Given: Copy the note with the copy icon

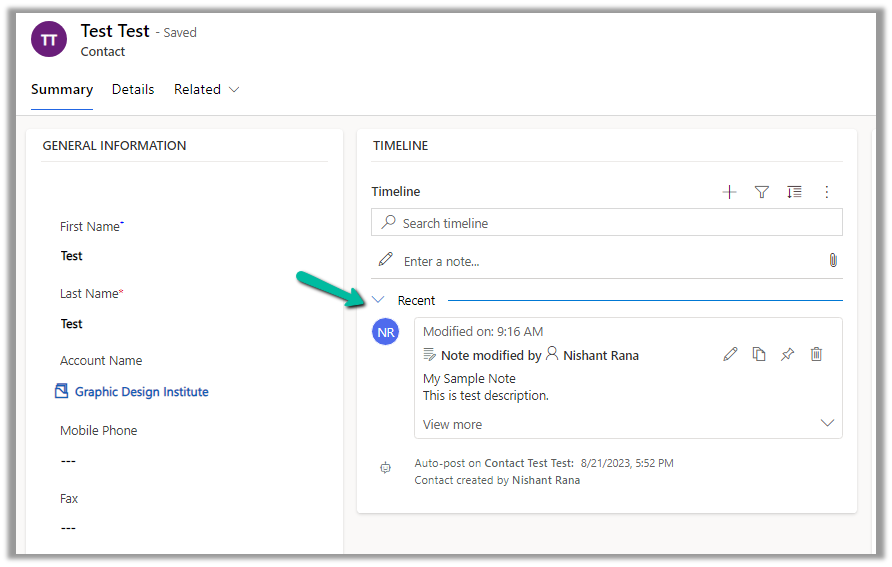Looking at the screenshot, I should (x=759, y=354).
